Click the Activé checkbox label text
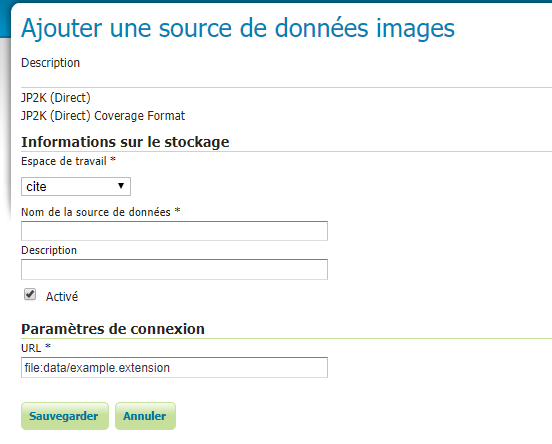The image size is (552, 444). click(62, 297)
